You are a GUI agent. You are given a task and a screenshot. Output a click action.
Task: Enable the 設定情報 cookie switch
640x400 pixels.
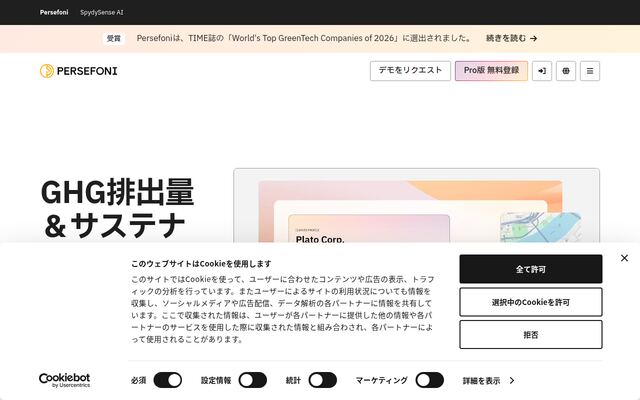pos(253,380)
